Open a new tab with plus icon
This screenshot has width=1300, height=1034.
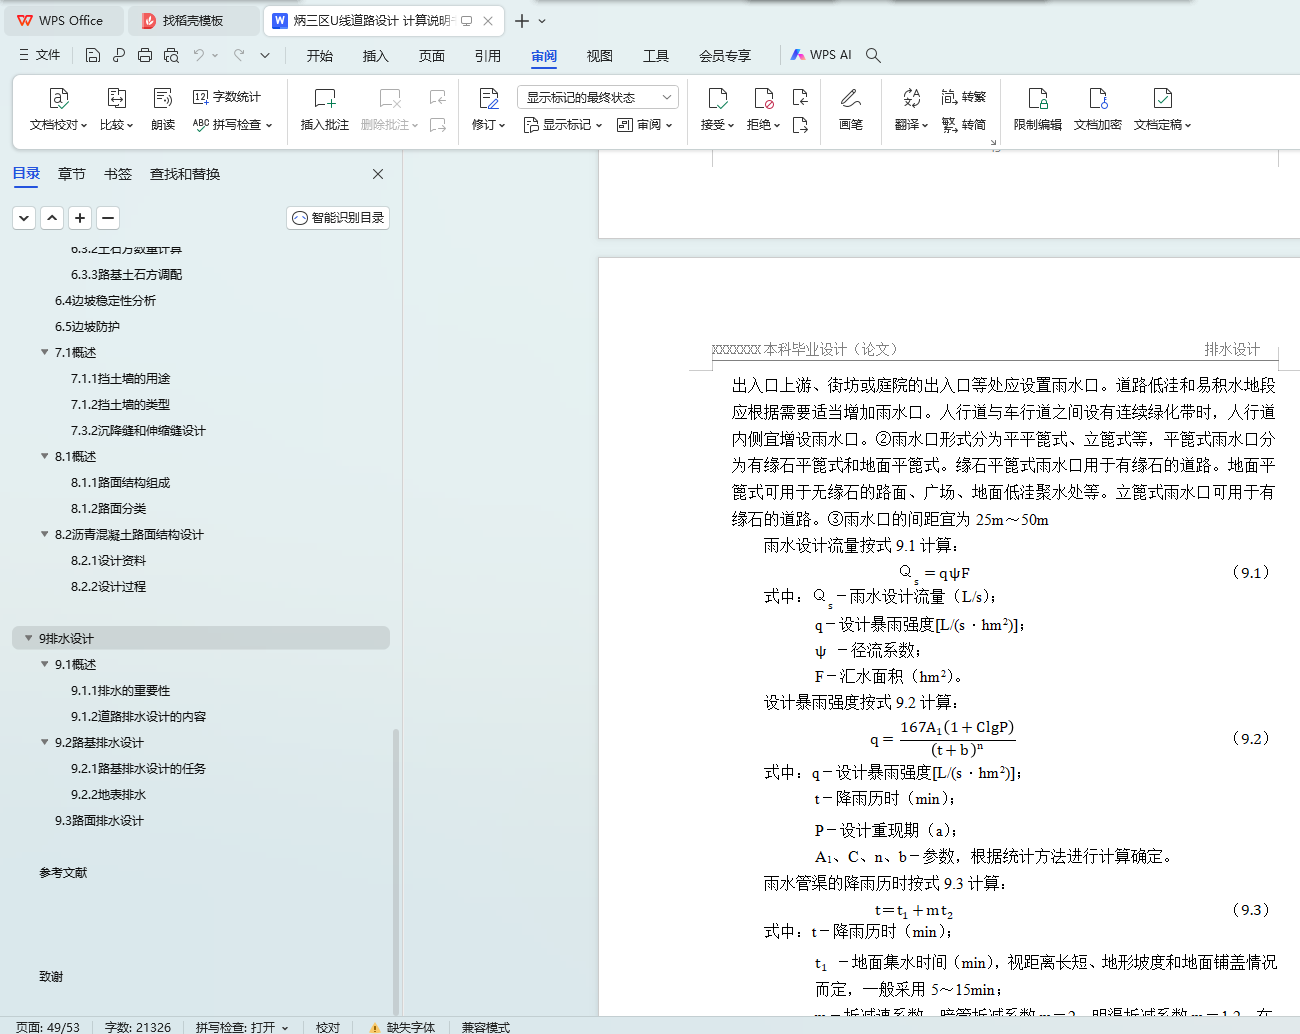pos(522,20)
